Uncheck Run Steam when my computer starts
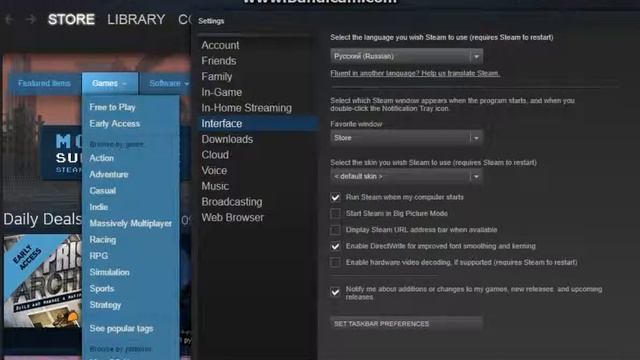Viewport: 640px width, 360px height. 336,198
